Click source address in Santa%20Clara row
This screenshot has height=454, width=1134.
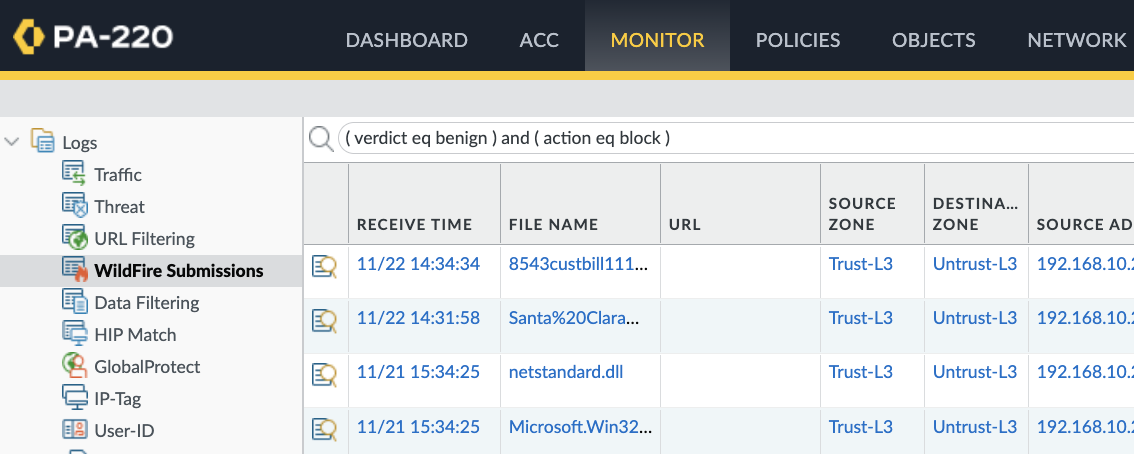pos(1085,318)
